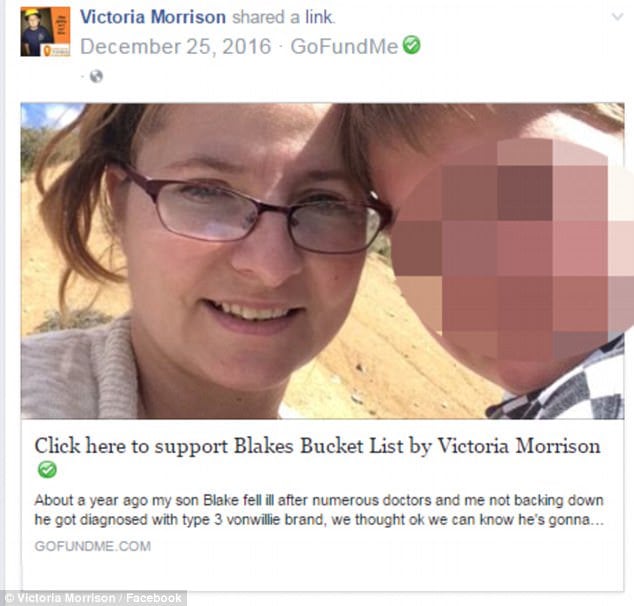Open Victoria Morrison's profile picture thumbnail

pos(45,32)
